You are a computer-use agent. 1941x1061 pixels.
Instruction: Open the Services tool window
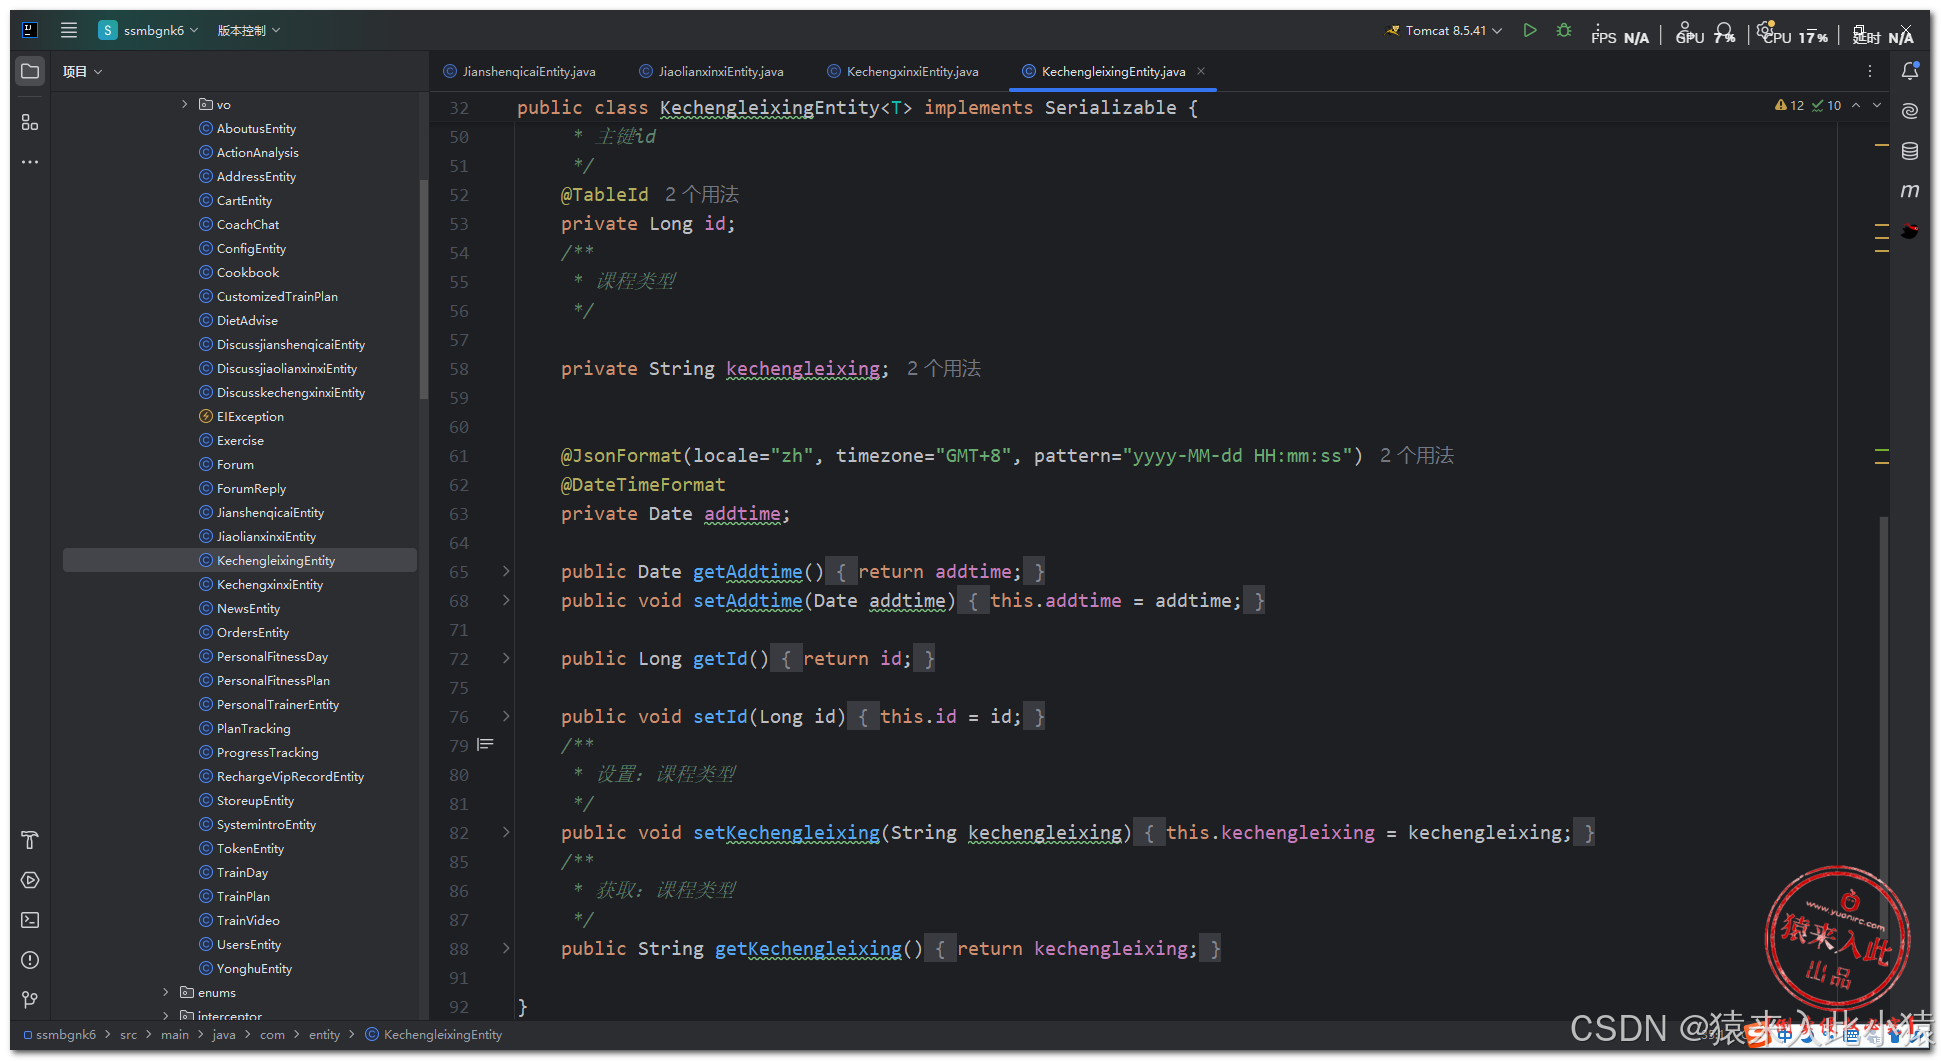coord(30,880)
